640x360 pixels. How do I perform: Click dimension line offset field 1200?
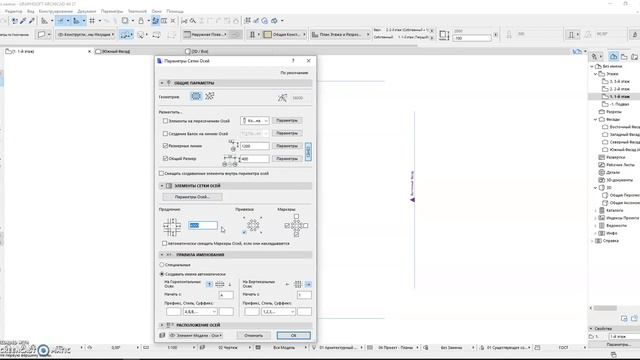pos(254,146)
